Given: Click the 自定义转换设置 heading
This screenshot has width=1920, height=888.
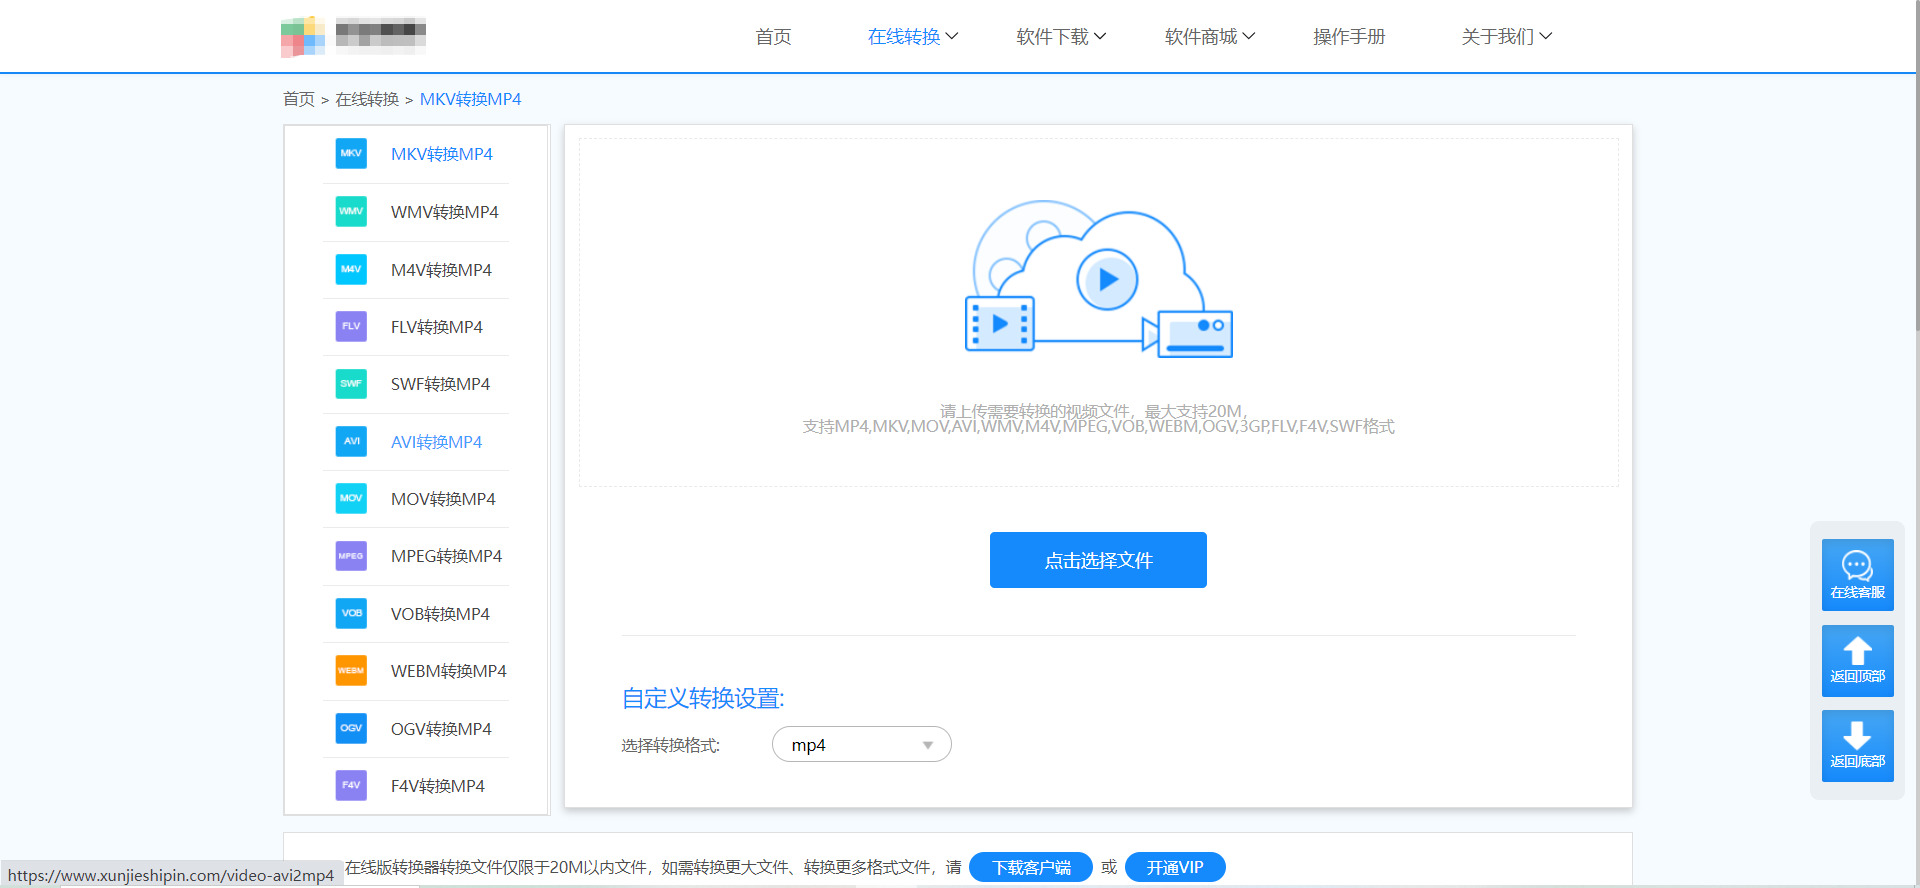Looking at the screenshot, I should point(703,698).
